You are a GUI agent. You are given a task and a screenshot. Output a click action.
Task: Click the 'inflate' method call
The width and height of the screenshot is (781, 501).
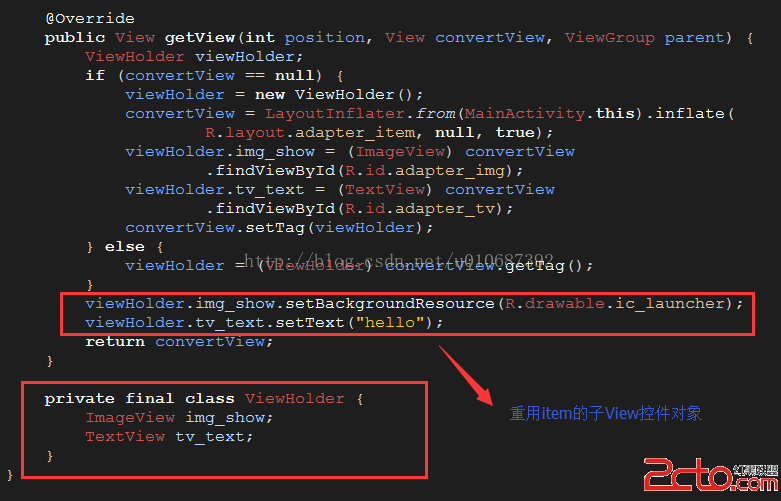[x=690, y=114]
